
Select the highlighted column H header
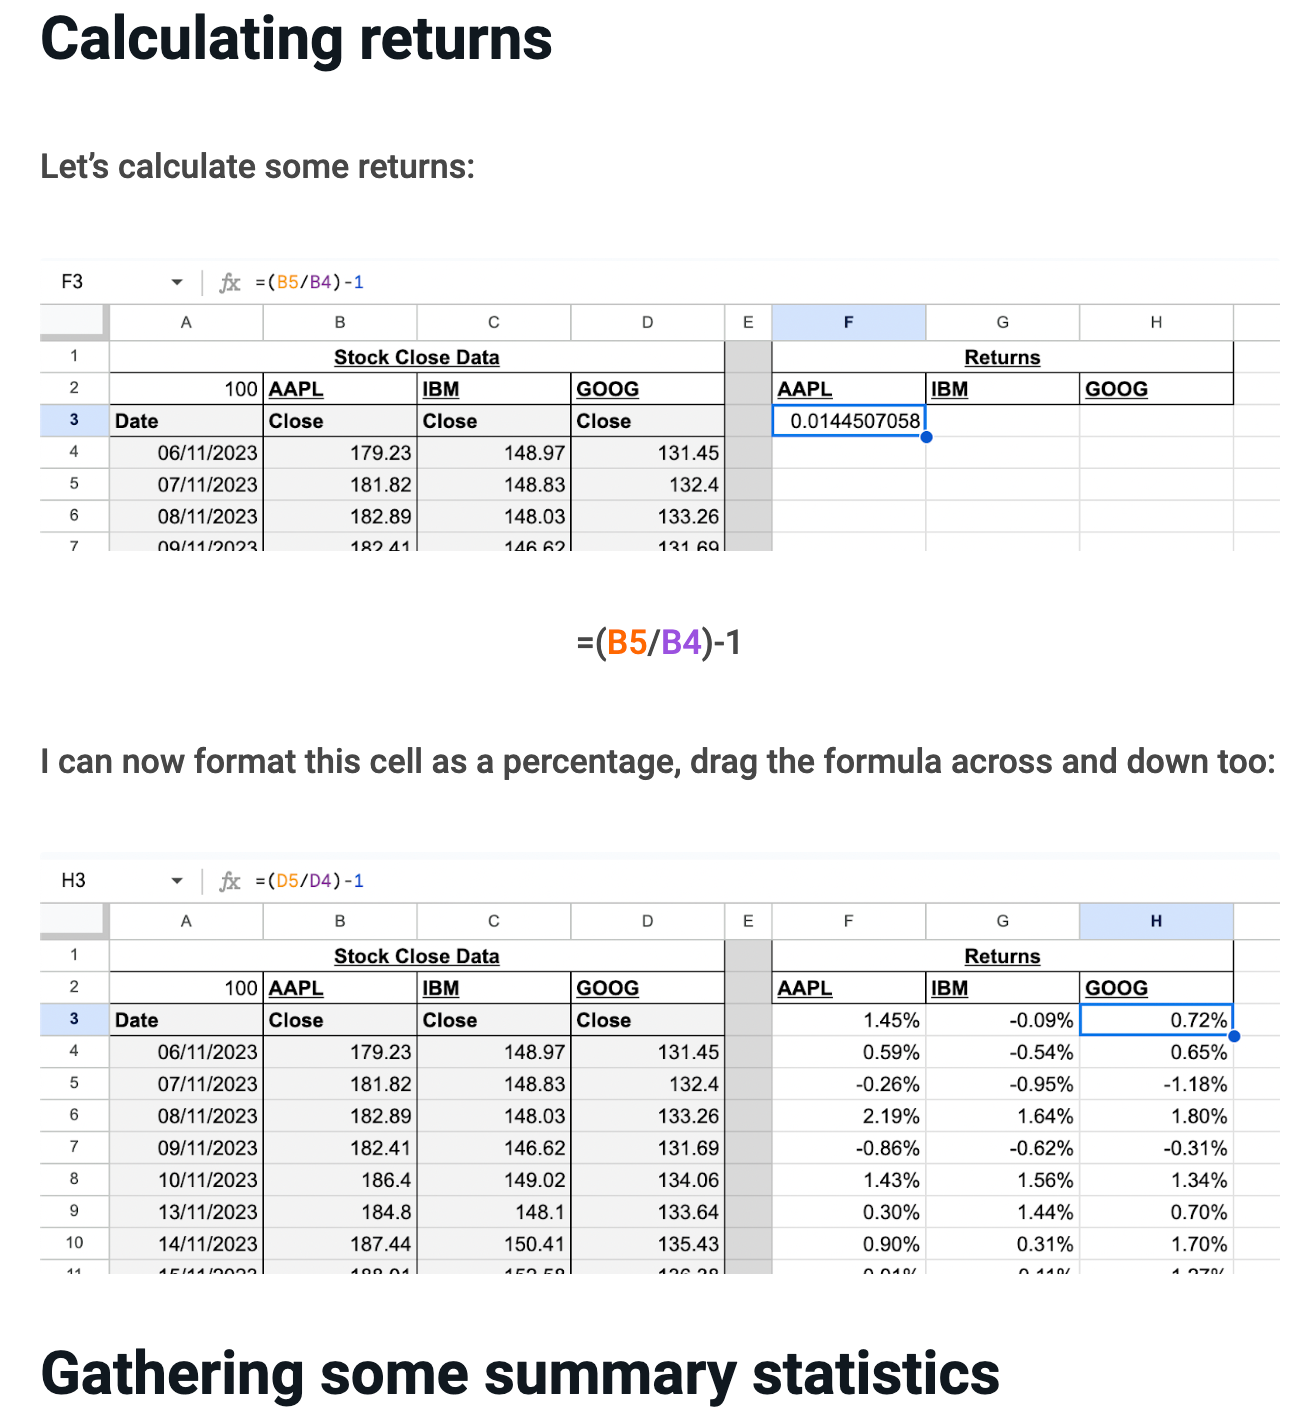[1156, 921]
